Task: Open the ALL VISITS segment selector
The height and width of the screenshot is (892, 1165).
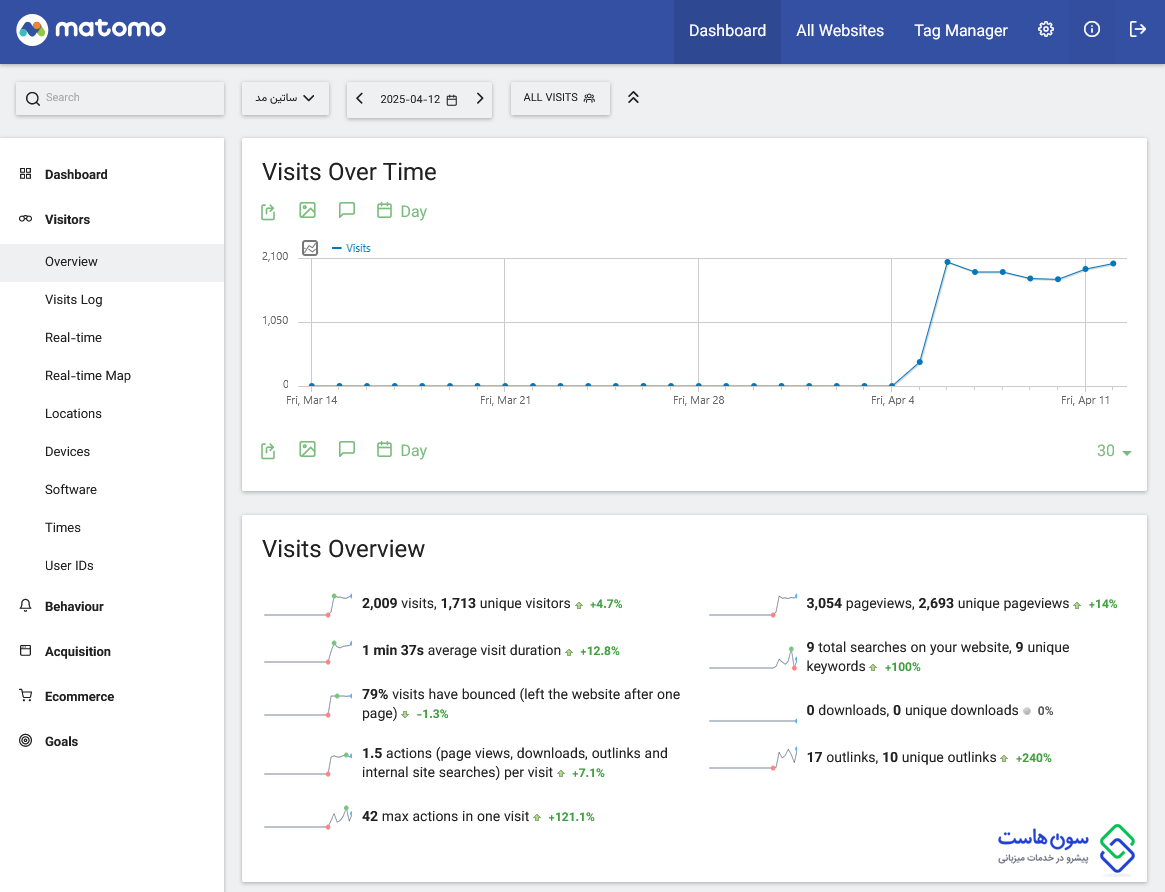Action: (x=560, y=98)
